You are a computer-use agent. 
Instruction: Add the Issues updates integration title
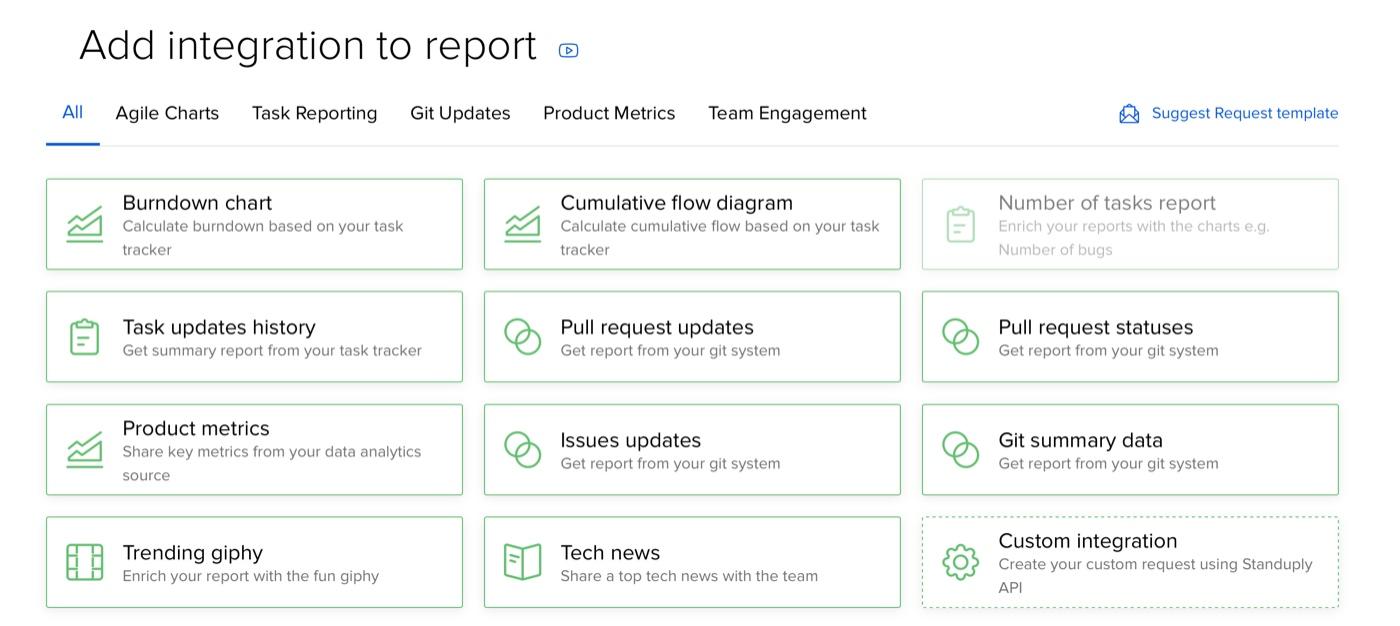630,440
